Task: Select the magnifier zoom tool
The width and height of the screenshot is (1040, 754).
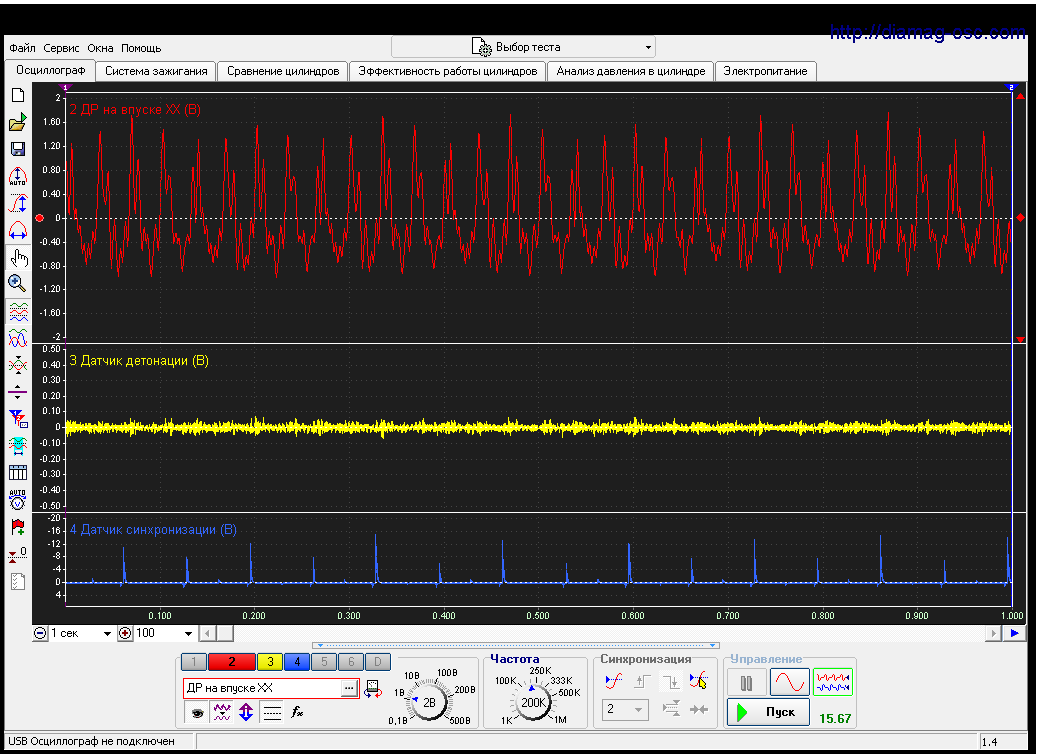Action: pyautogui.click(x=18, y=284)
